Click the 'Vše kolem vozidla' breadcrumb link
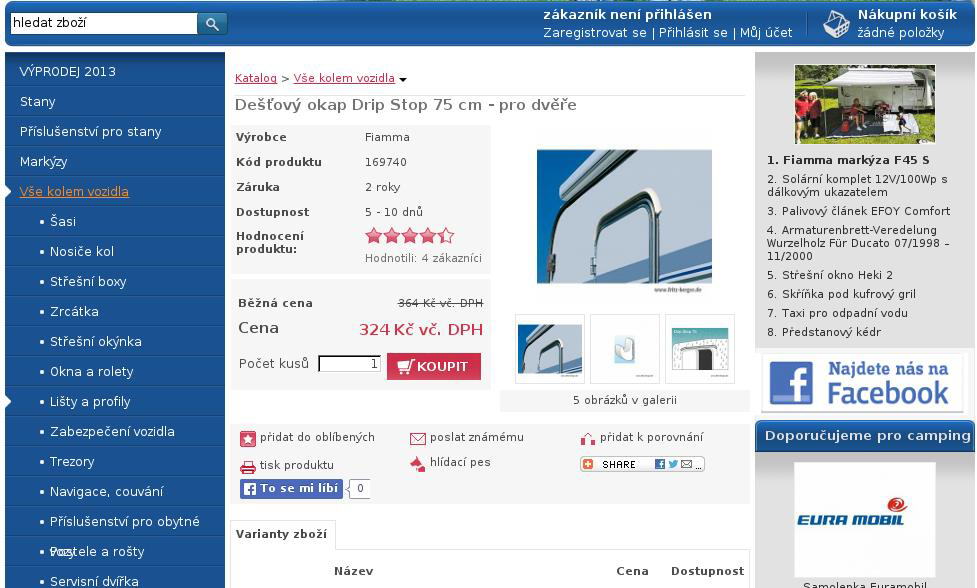Image resolution: width=977 pixels, height=588 pixels. tap(344, 78)
